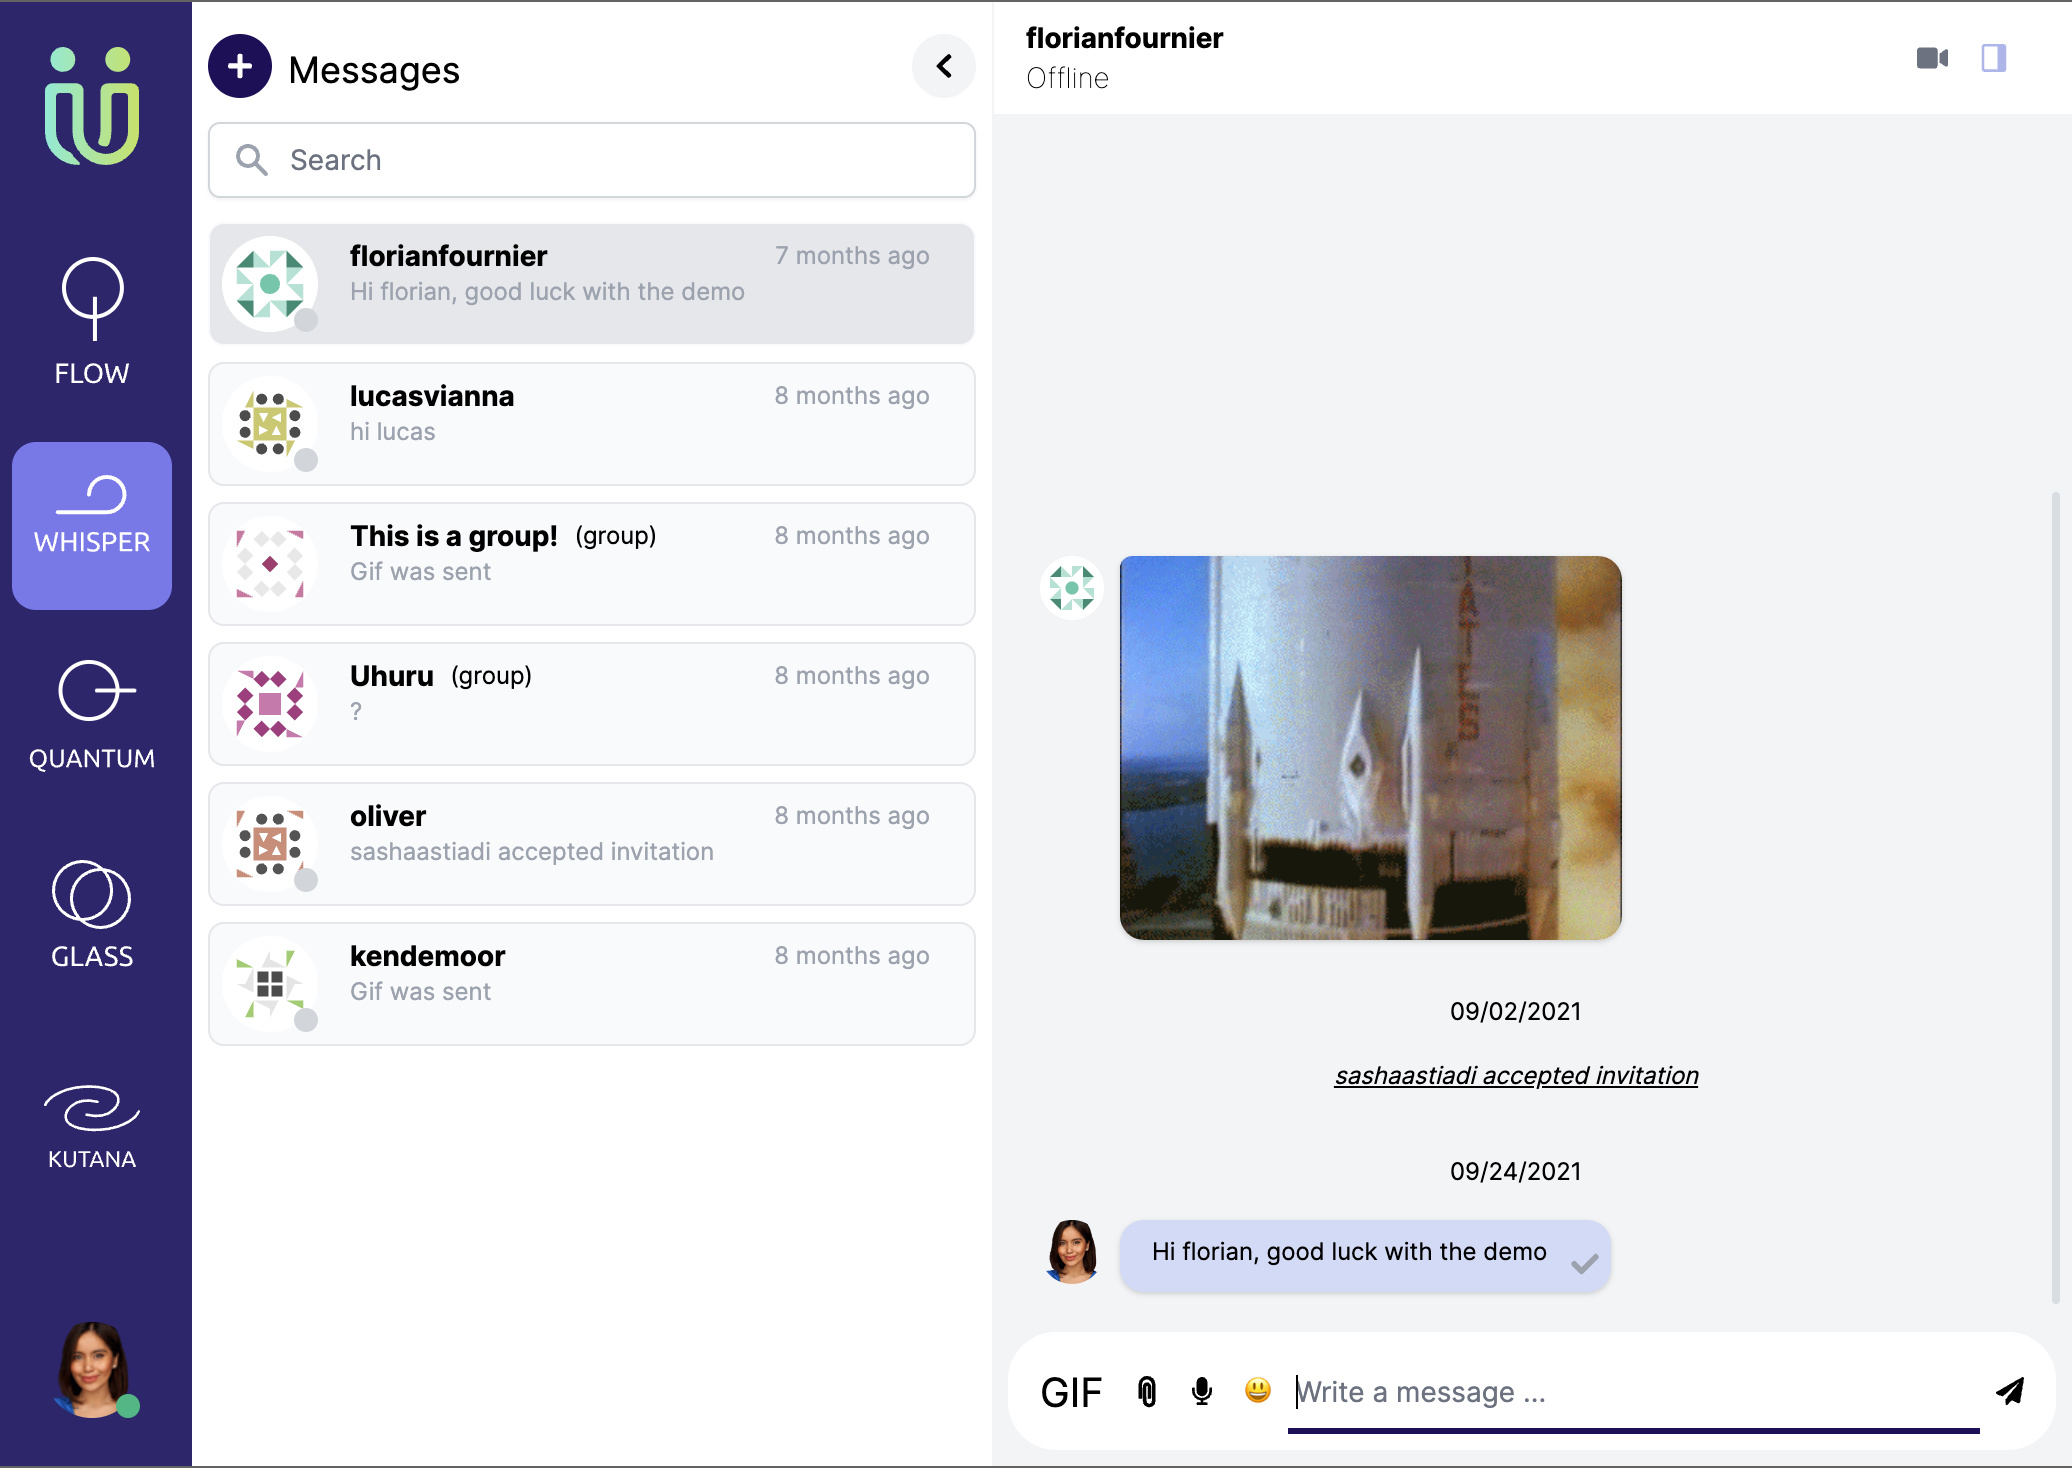Open the rocket GIF image in chat
Viewport: 2072px width, 1468px height.
pyautogui.click(x=1370, y=748)
